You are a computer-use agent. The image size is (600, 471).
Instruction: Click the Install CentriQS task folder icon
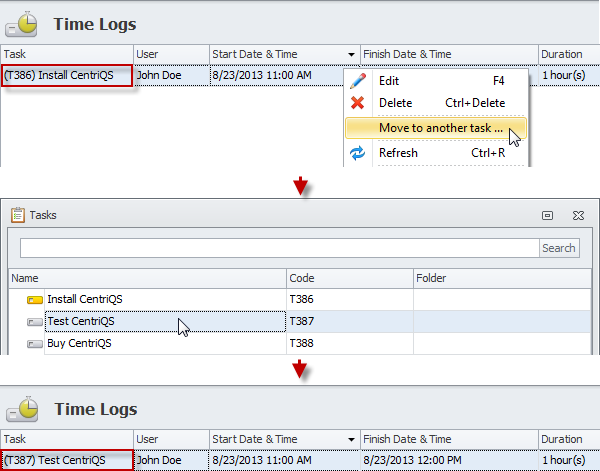pos(35,300)
